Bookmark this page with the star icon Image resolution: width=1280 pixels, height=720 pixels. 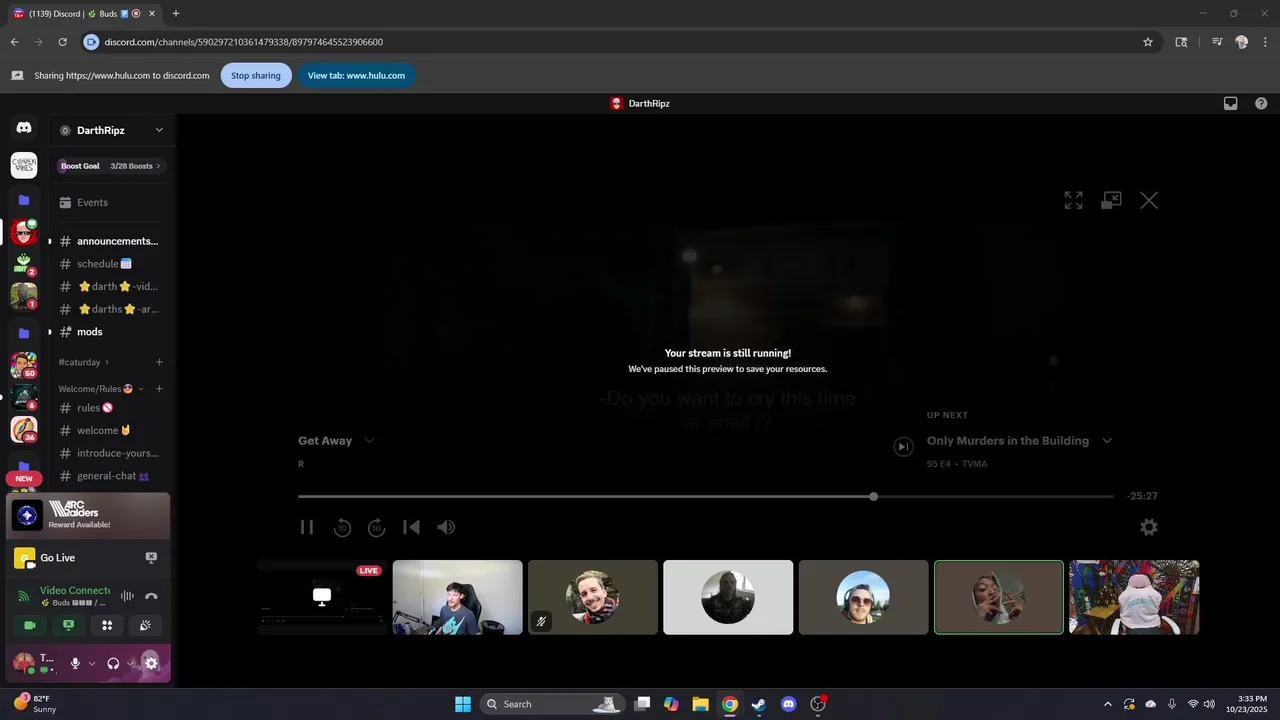tap(1148, 42)
